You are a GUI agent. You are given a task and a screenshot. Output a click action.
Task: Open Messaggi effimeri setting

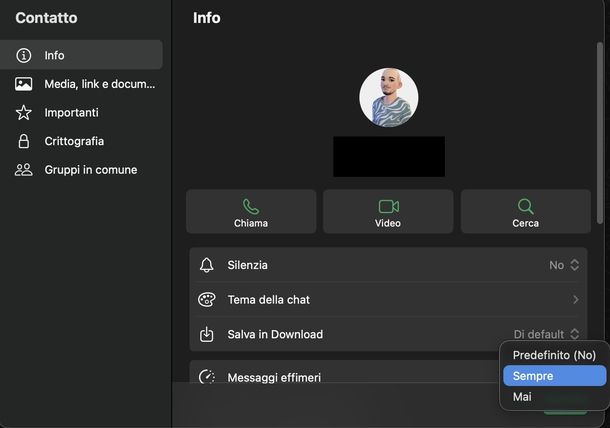point(344,373)
